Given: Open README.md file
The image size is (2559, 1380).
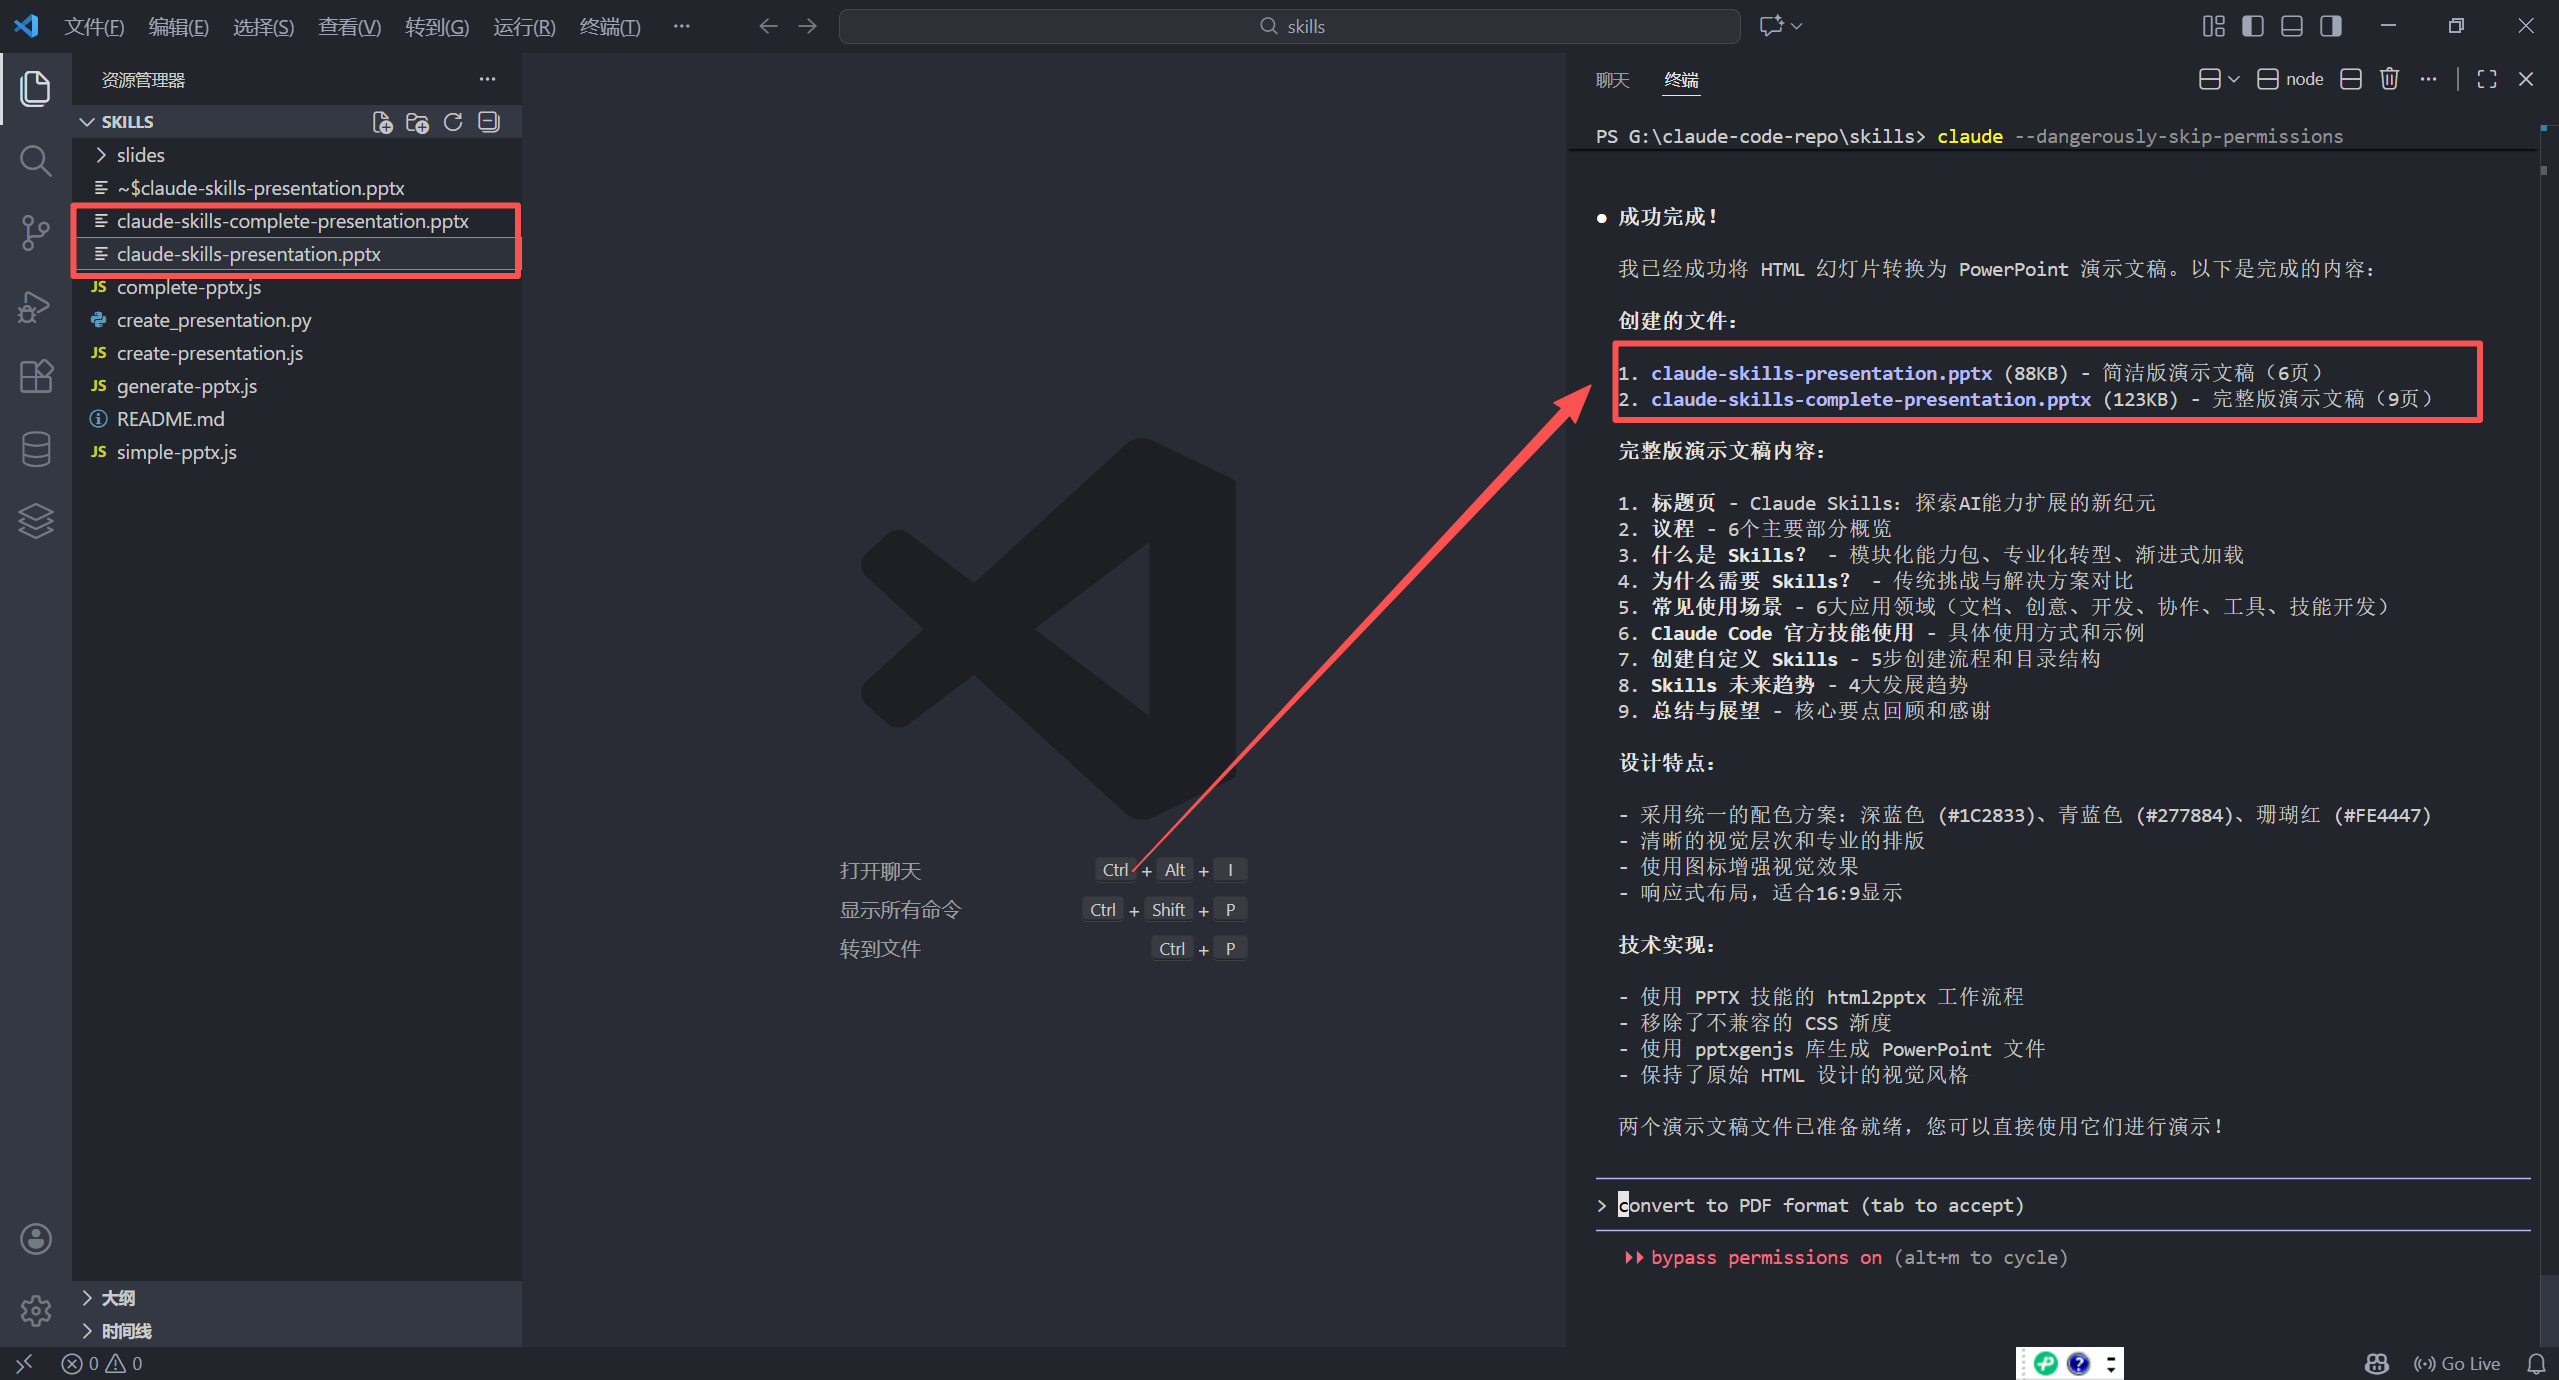Looking at the screenshot, I should (170, 419).
